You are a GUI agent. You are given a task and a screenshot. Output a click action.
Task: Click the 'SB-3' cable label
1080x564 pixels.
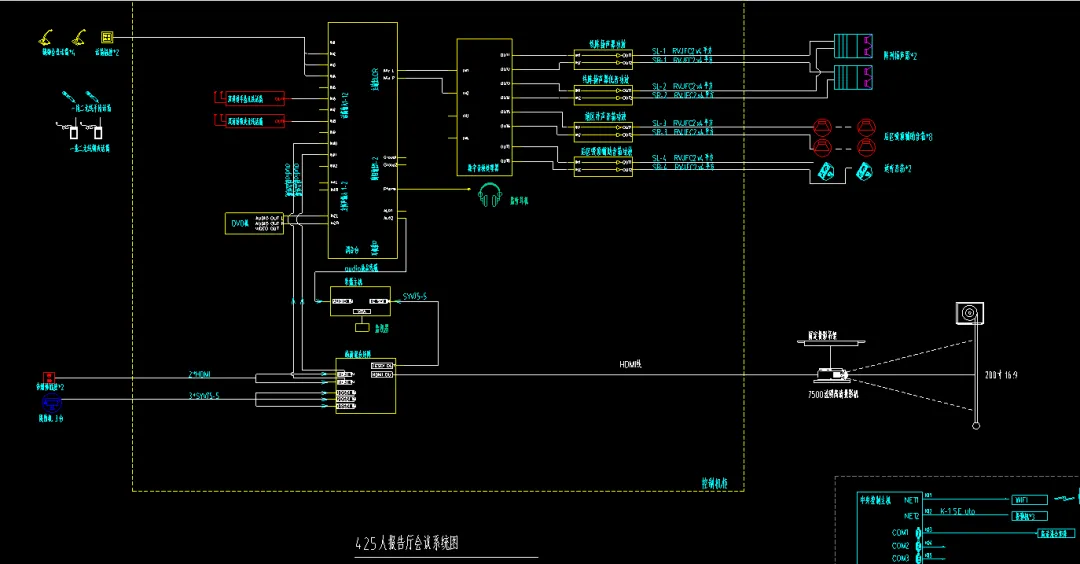pyautogui.click(x=659, y=132)
